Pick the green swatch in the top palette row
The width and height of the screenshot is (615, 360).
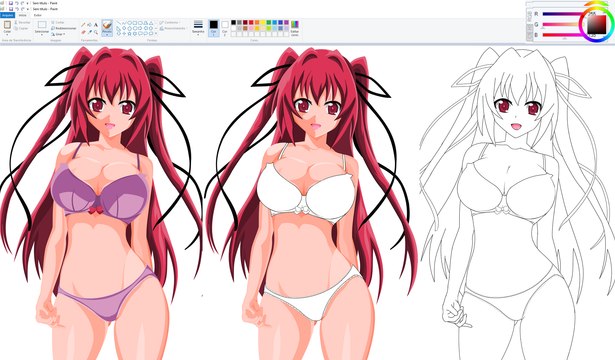pyautogui.click(x=269, y=22)
